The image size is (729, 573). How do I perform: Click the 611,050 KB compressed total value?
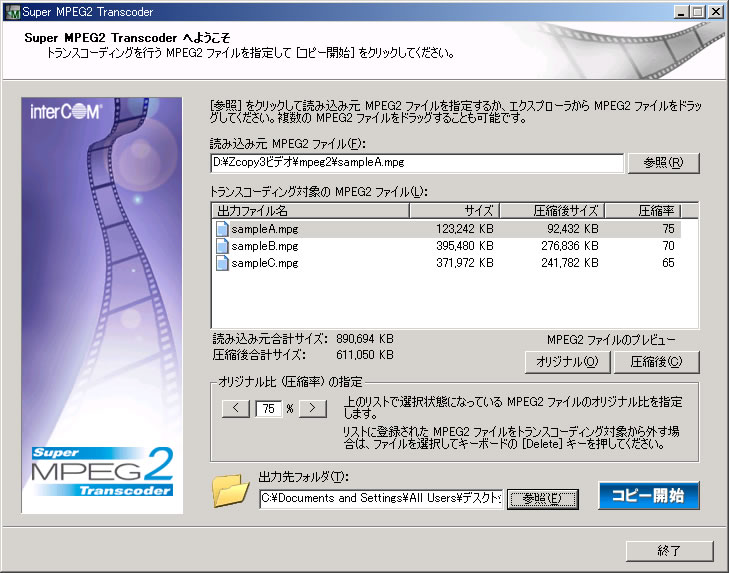364,355
